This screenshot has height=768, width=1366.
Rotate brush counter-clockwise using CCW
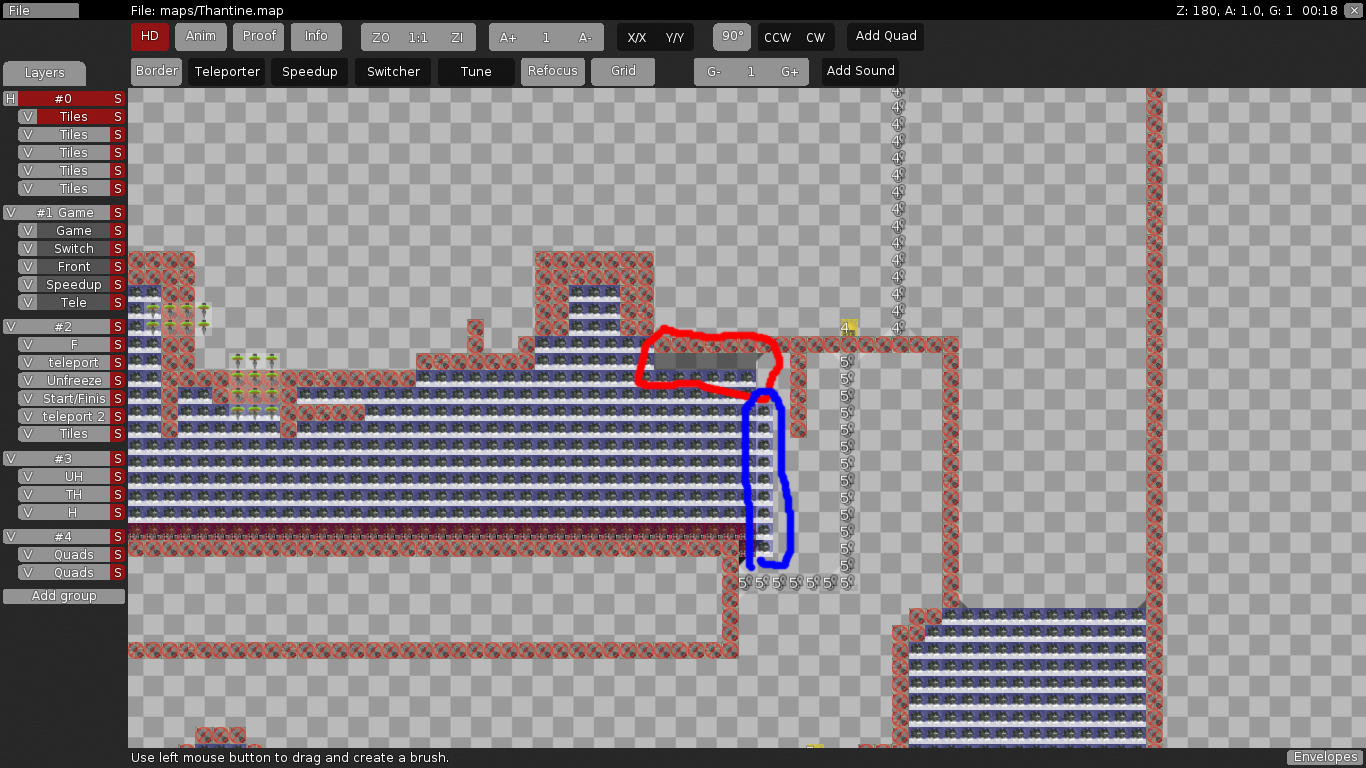click(777, 38)
